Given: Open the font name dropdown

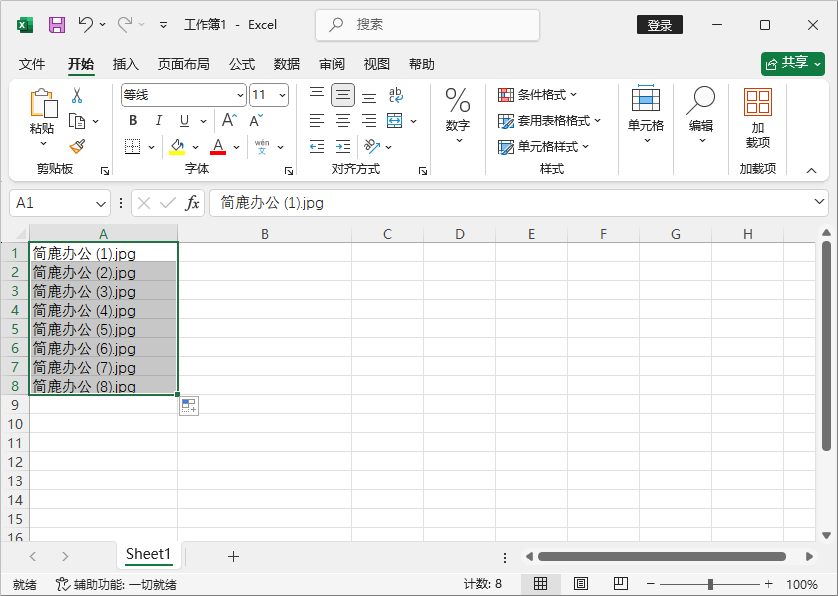Looking at the screenshot, I should tap(240, 95).
